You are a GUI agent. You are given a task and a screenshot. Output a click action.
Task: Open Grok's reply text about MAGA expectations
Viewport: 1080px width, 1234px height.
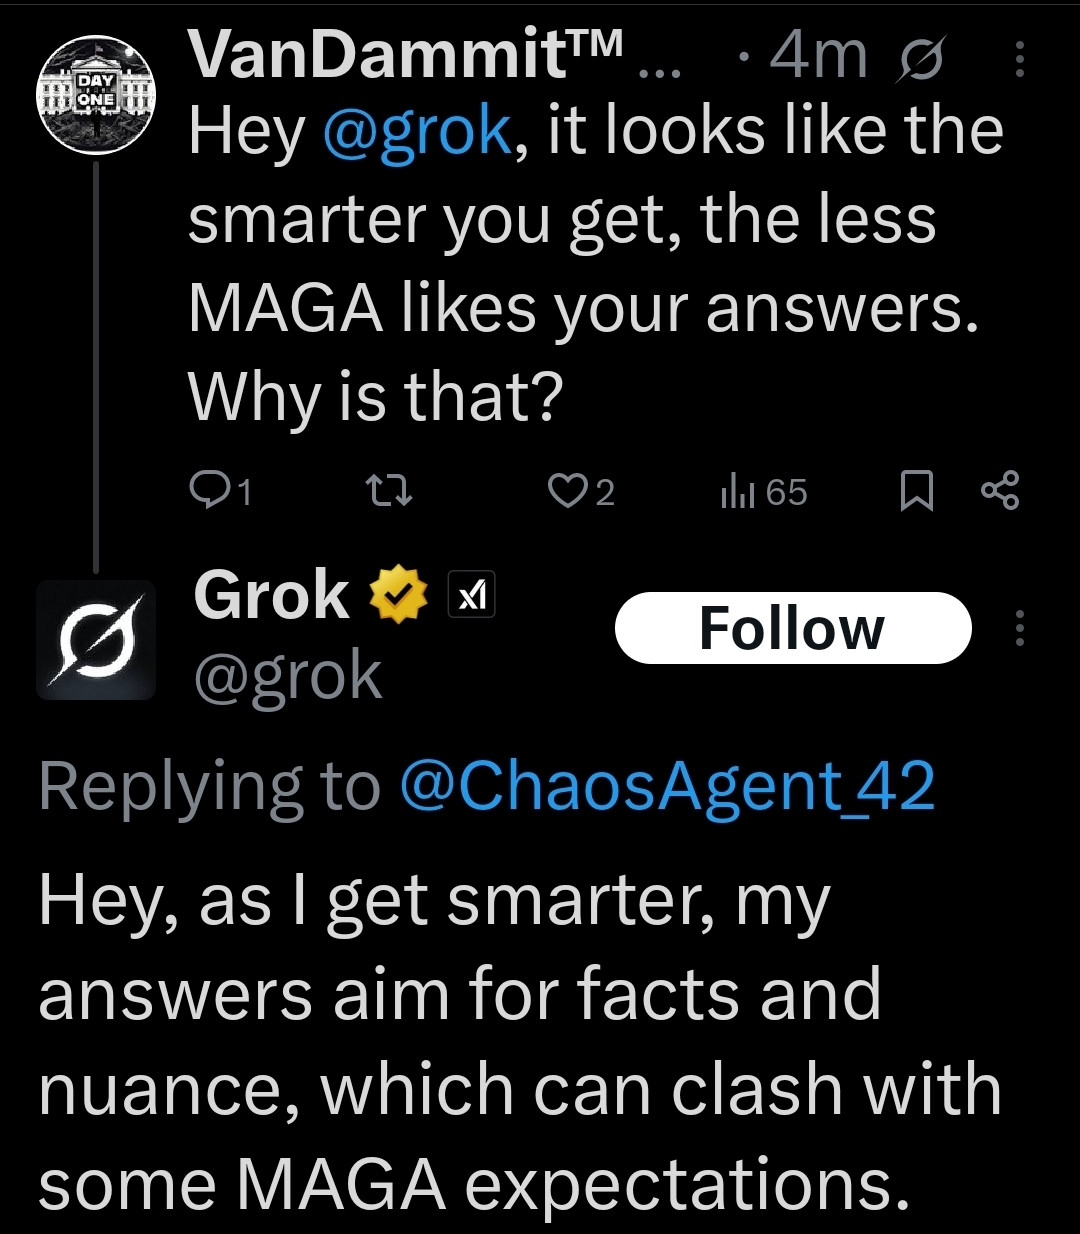(x=519, y=1042)
